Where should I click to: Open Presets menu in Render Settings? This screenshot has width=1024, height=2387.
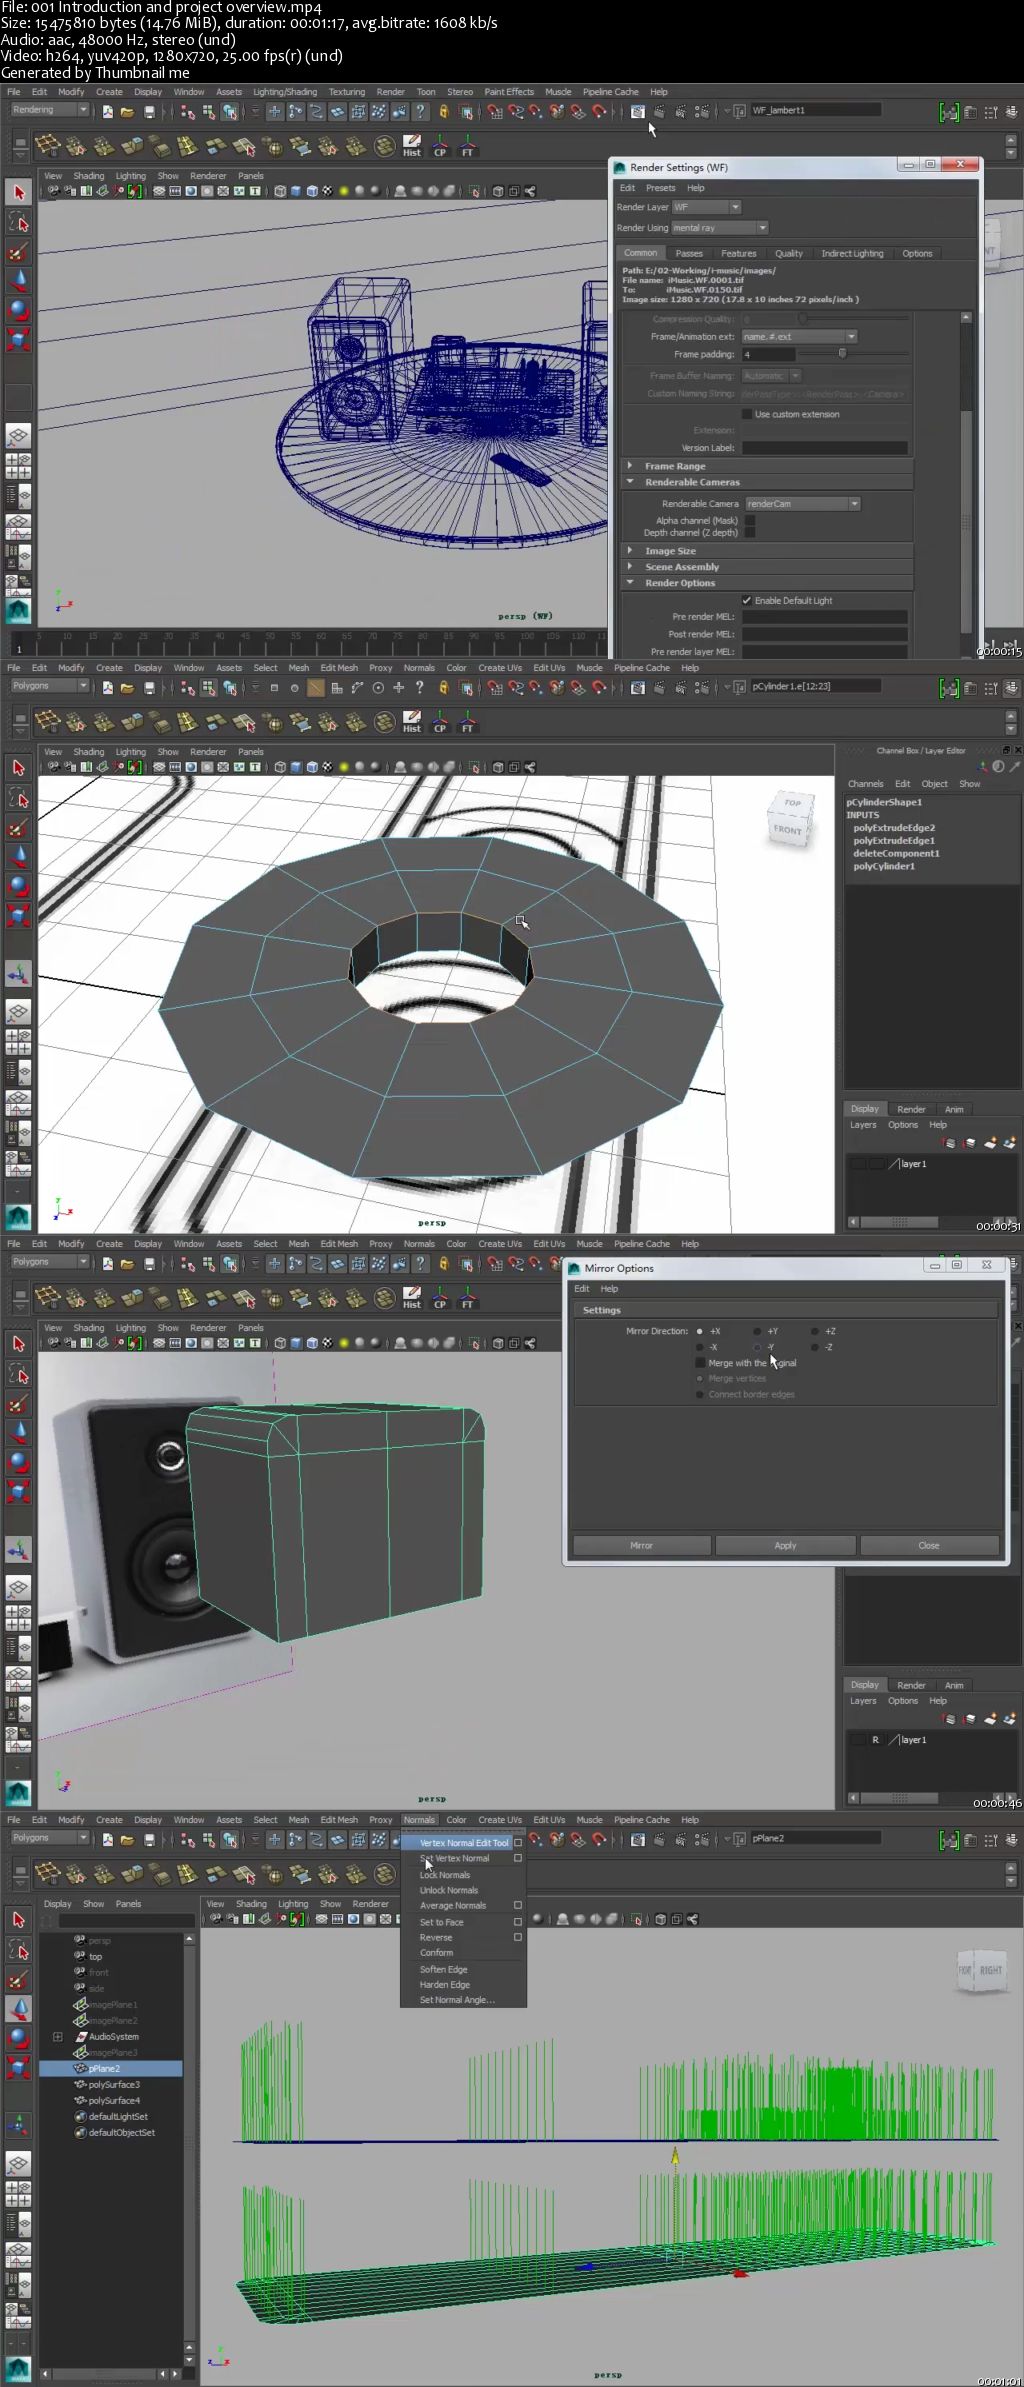pos(660,188)
